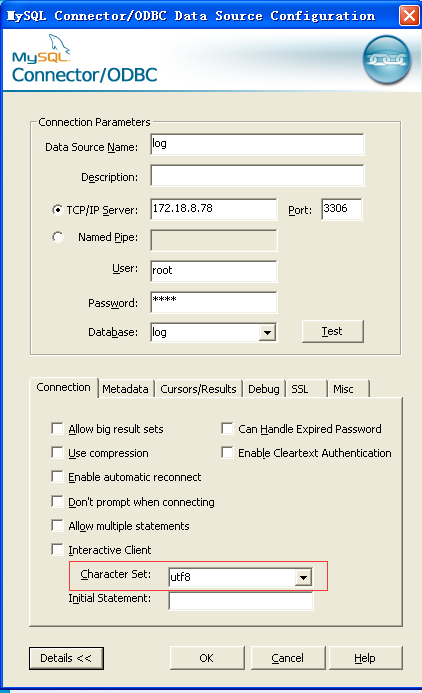422x693 pixels.
Task: Open Help for the dialog
Action: click(x=365, y=658)
